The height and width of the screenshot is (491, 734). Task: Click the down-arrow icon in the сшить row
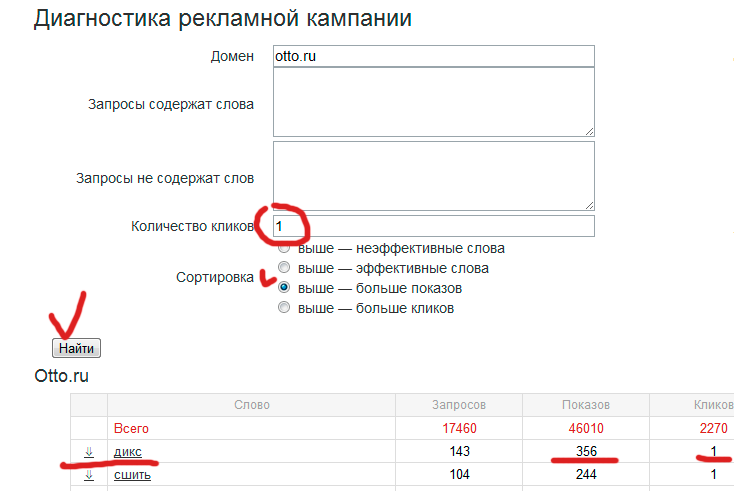(x=89, y=475)
